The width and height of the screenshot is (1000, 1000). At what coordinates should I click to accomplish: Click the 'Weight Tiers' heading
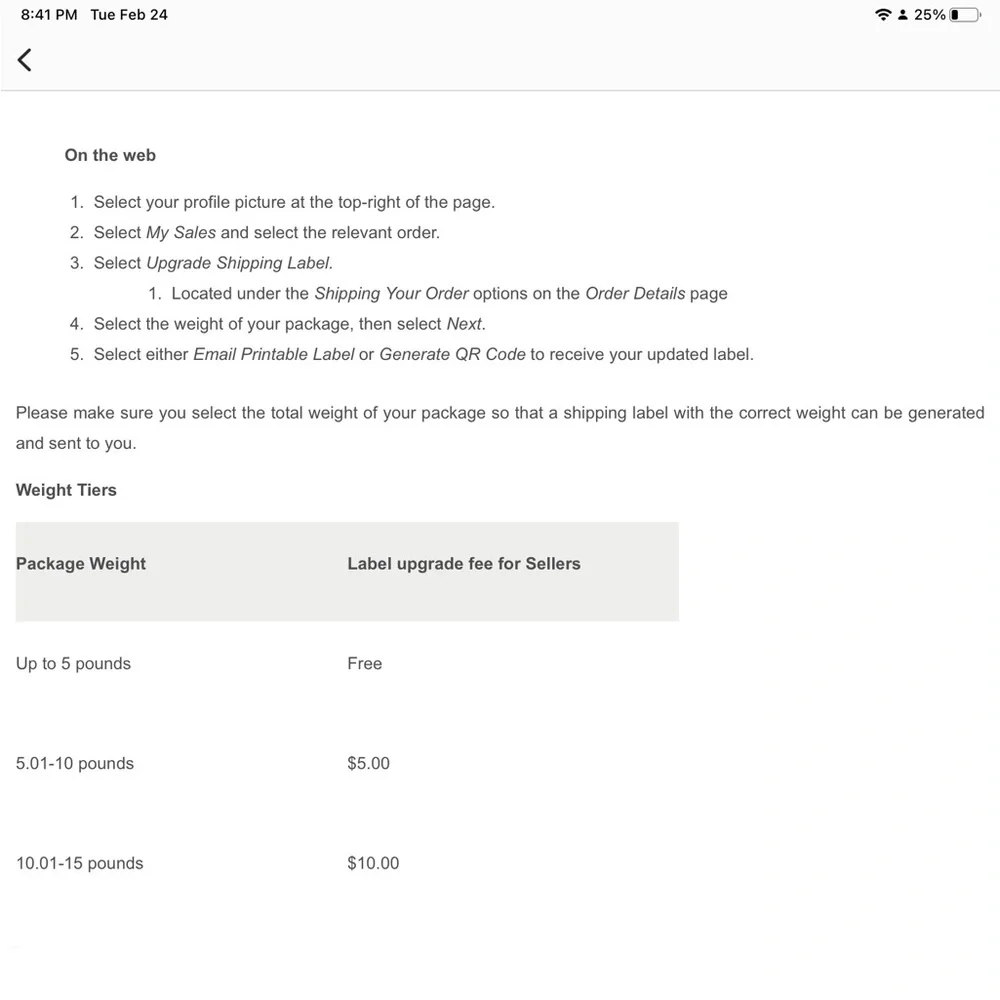66,490
